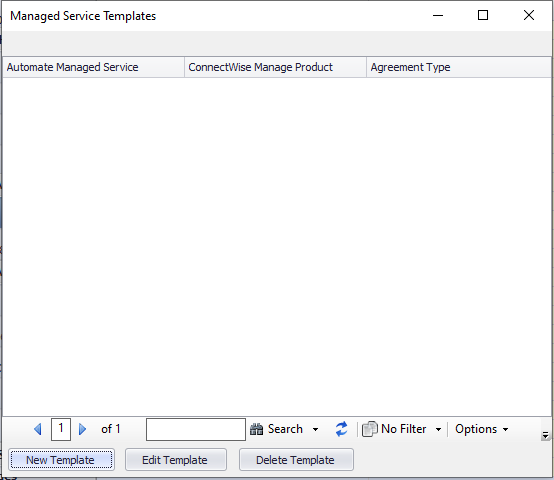The height and width of the screenshot is (480, 554).
Task: Click the No Filter copy-pages icon
Action: (370, 429)
